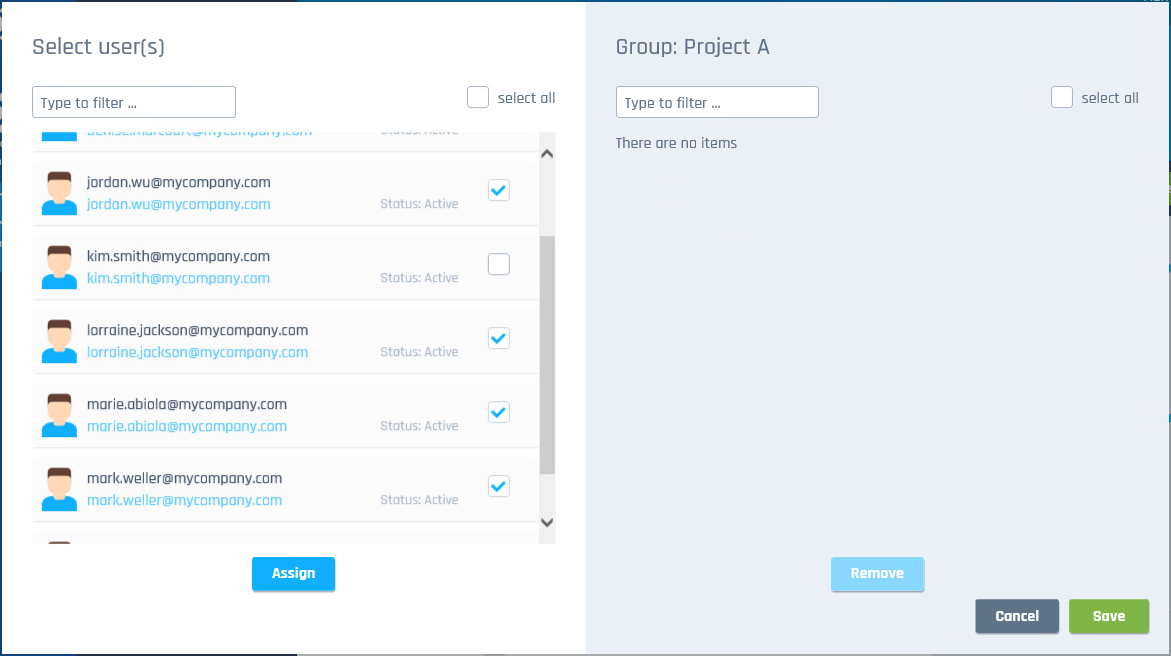This screenshot has width=1171, height=656.
Task: Click kim.smith user avatar icon
Action: point(60,267)
